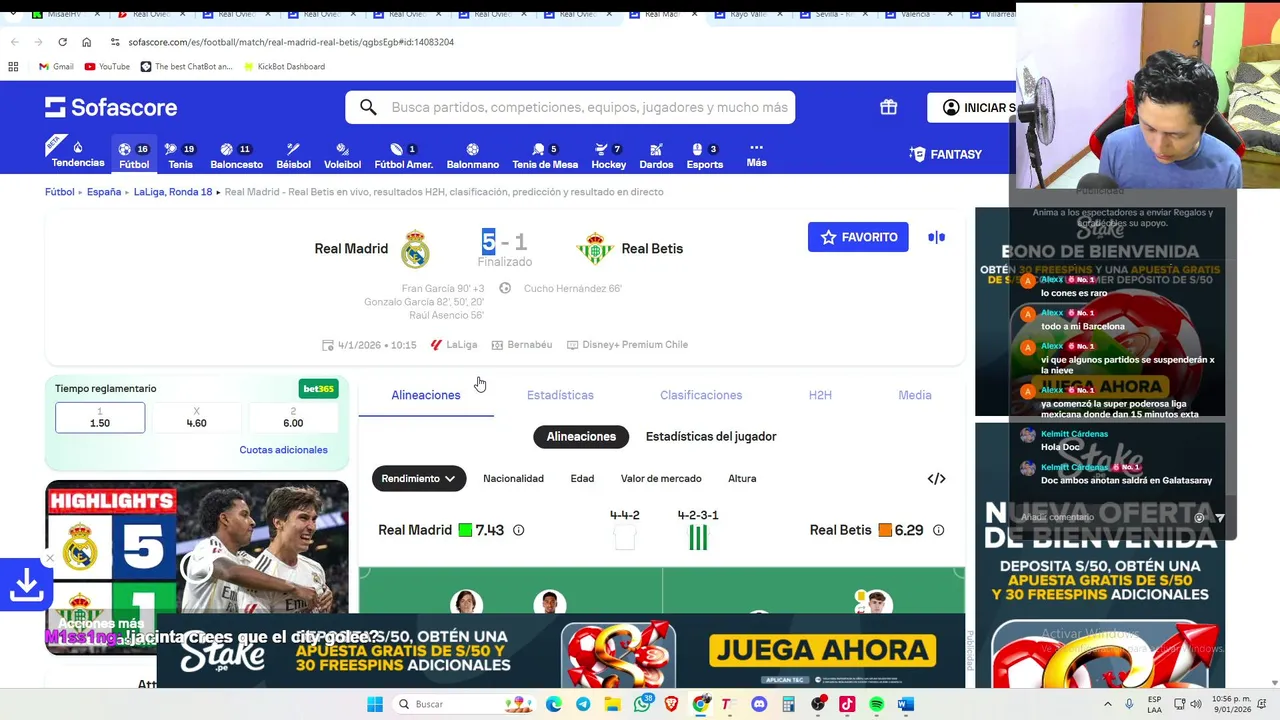This screenshot has width=1280, height=720.
Task: Select the Hockey sport icon
Action: [608, 155]
